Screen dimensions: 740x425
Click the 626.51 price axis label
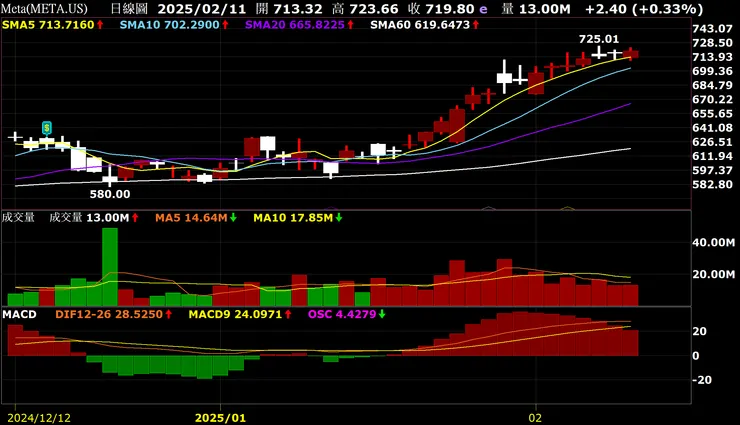point(713,142)
